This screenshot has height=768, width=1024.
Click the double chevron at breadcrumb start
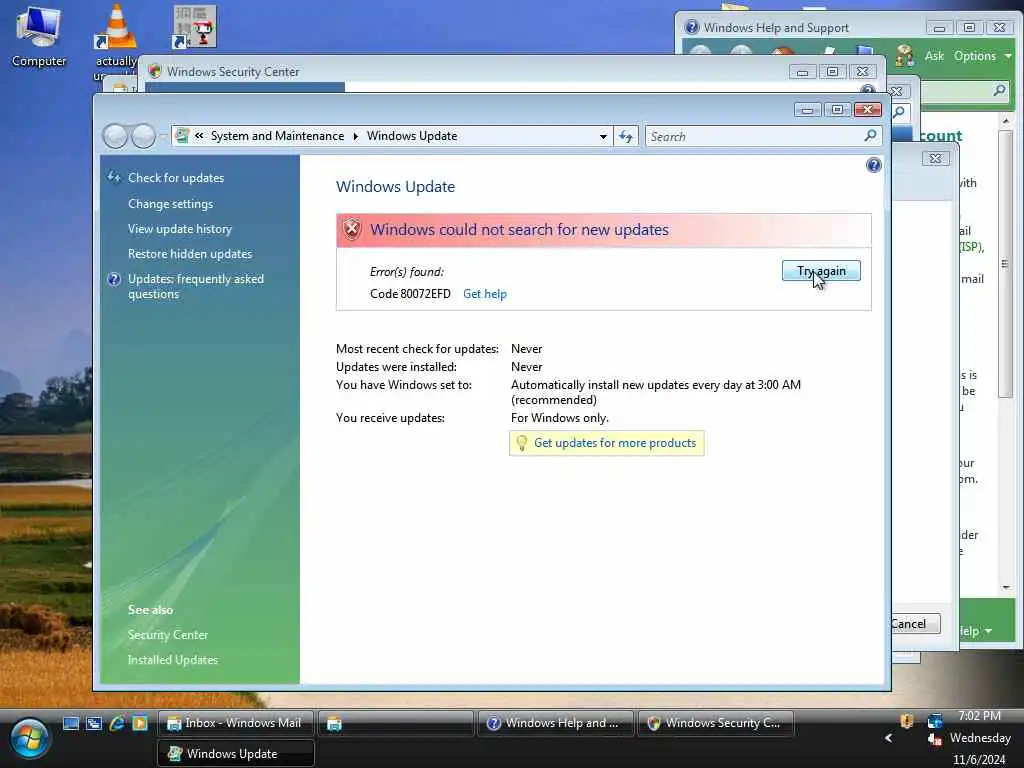pos(199,136)
